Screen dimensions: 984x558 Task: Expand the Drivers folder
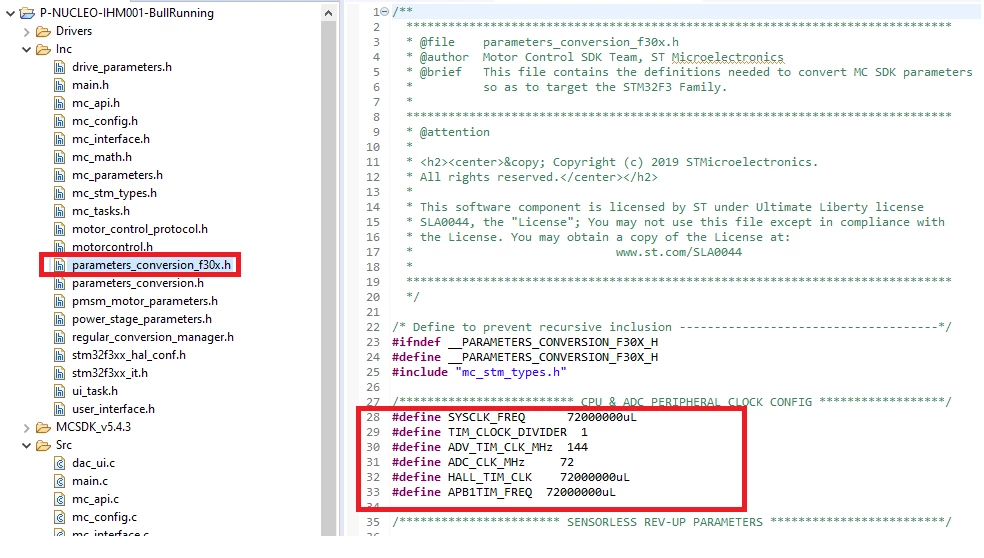click(26, 31)
